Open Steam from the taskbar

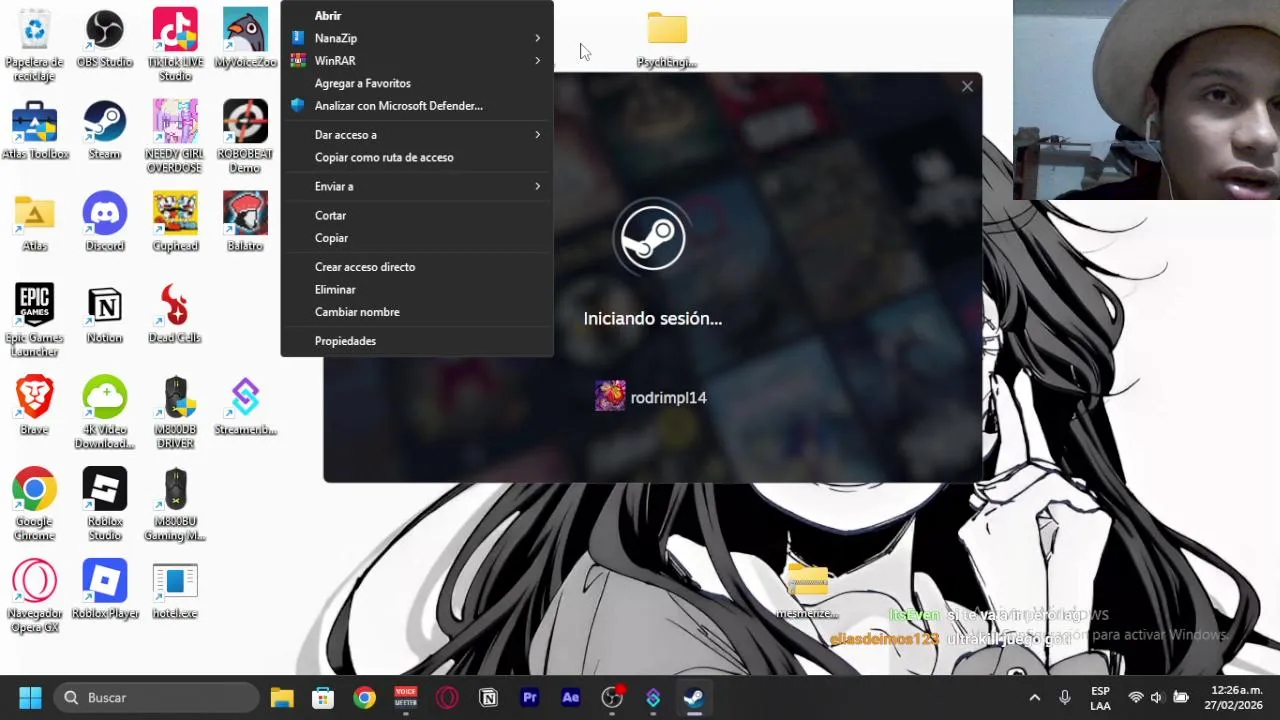point(694,697)
